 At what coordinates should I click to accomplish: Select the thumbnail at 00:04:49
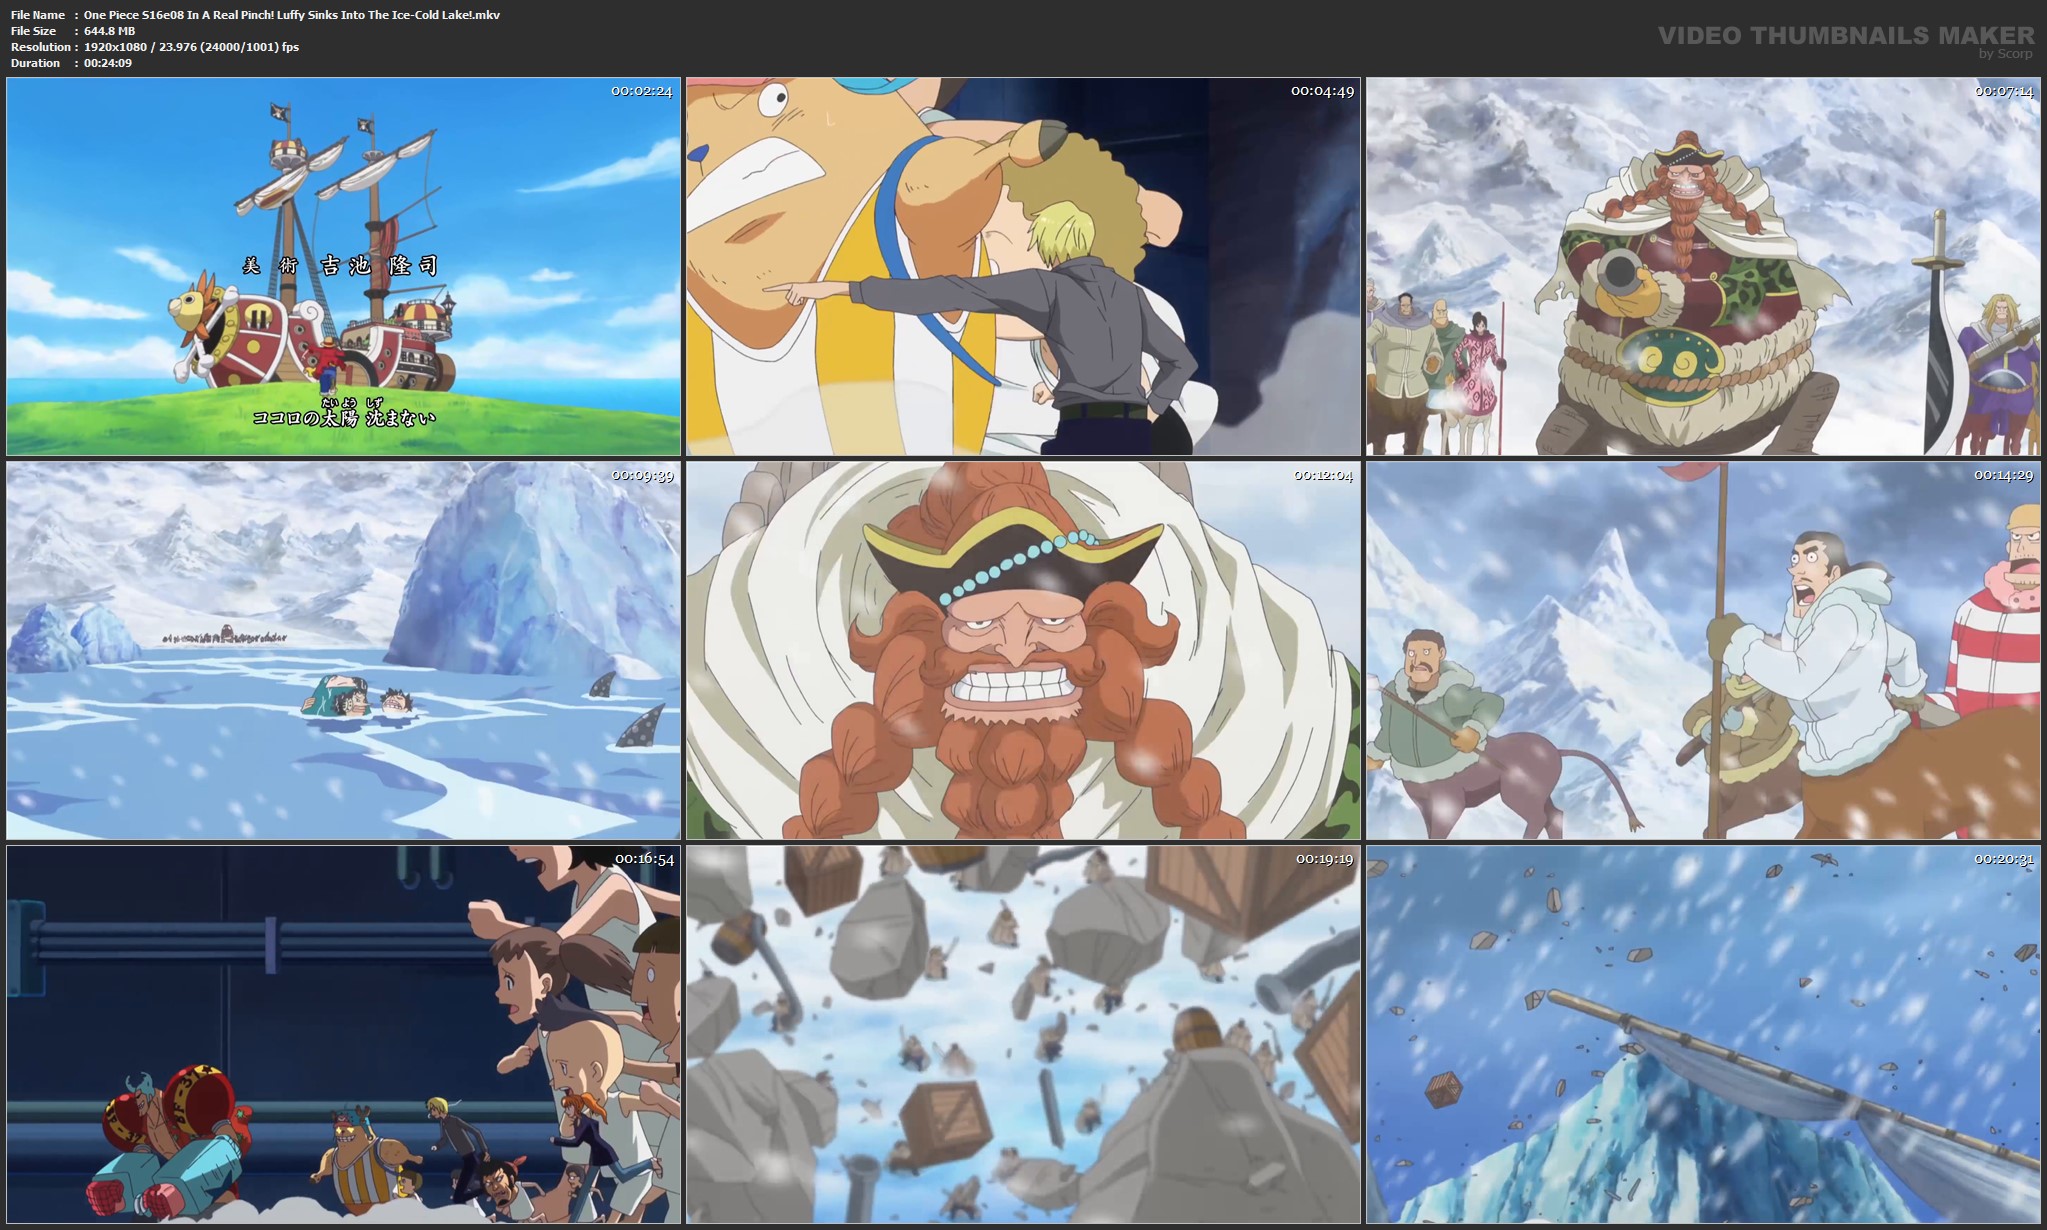point(1023,266)
